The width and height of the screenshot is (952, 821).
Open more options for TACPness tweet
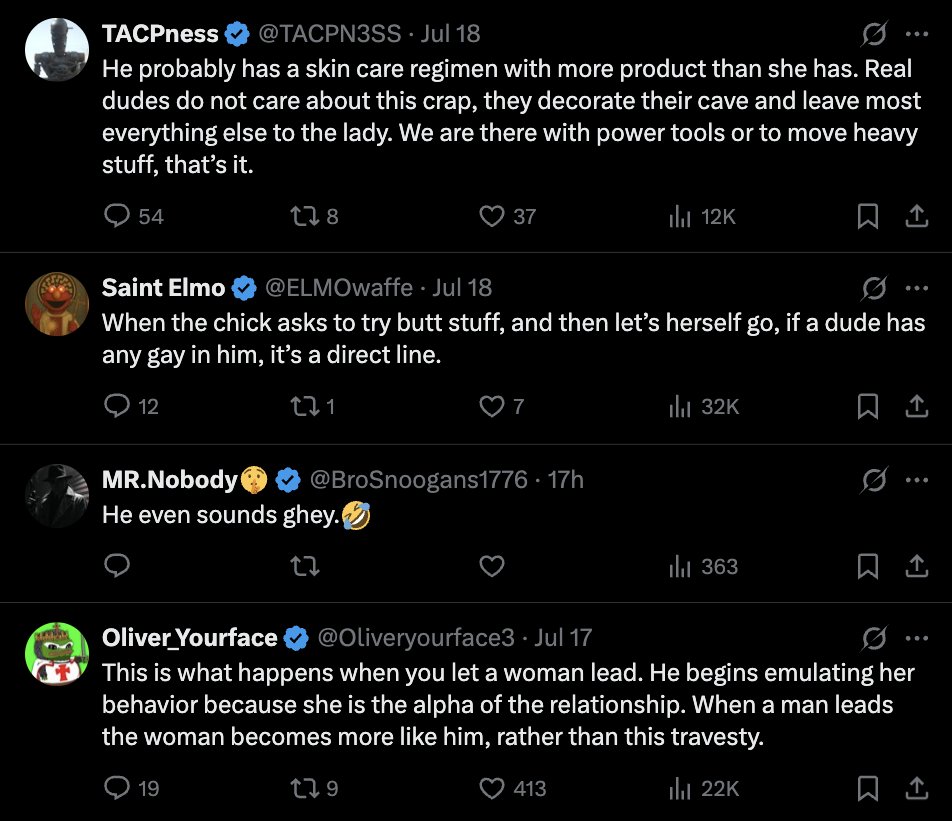pos(916,34)
